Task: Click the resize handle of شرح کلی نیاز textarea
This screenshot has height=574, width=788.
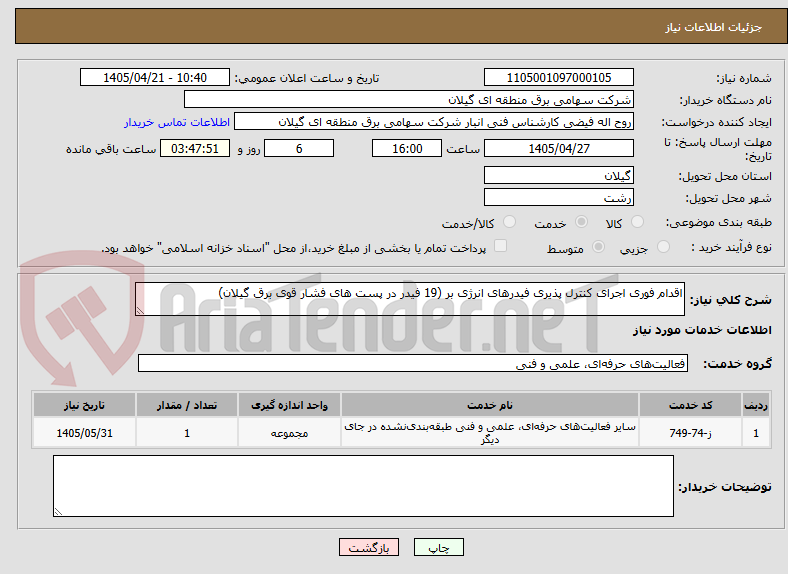Action: [x=140, y=311]
